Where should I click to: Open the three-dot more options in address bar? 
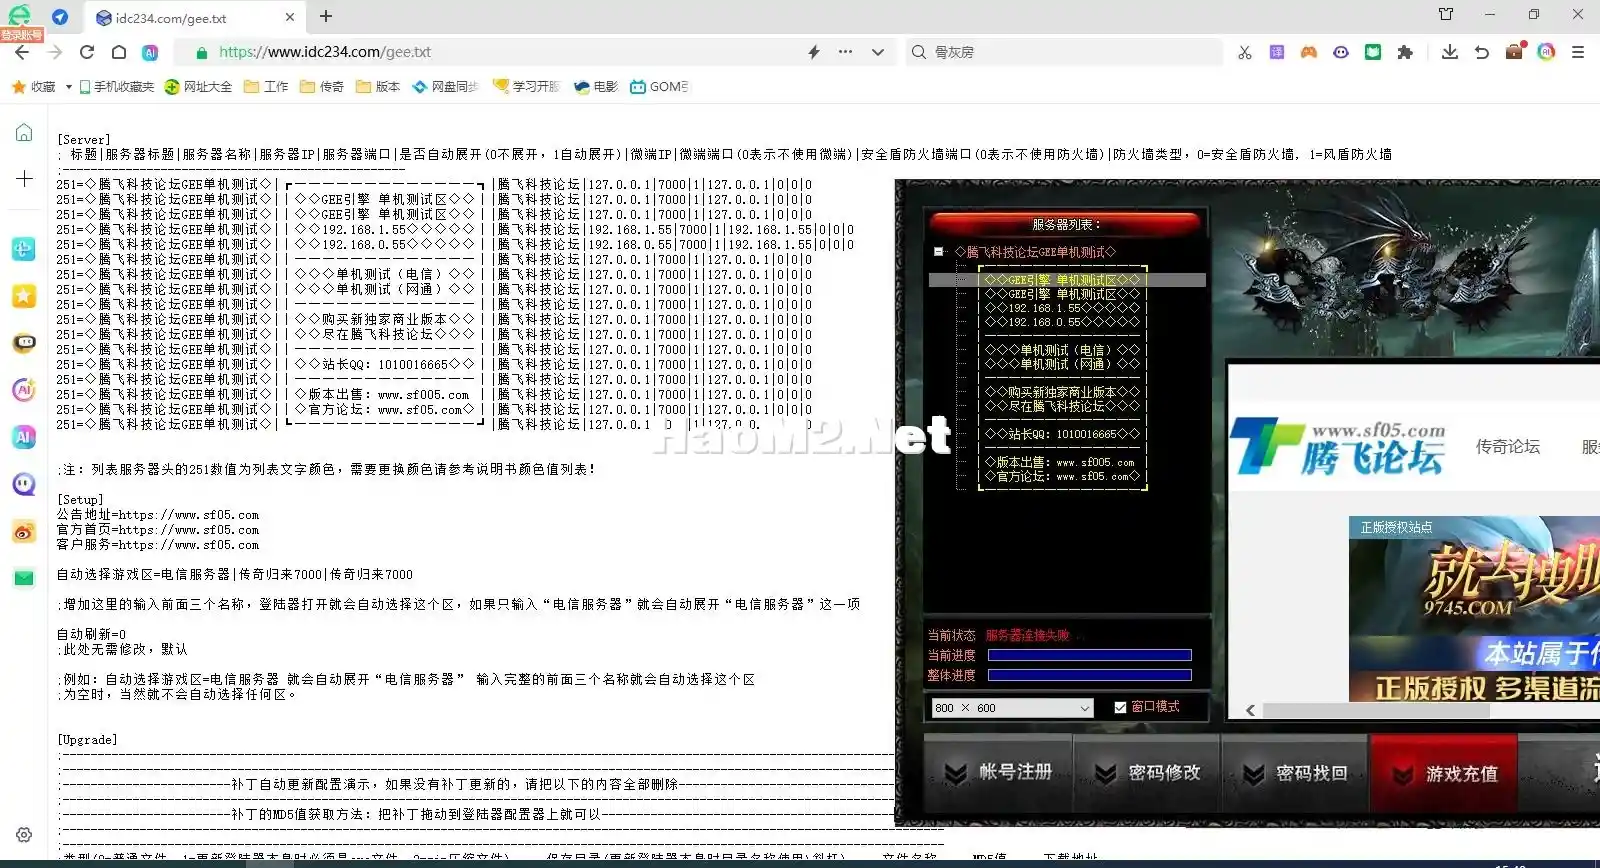click(x=846, y=52)
